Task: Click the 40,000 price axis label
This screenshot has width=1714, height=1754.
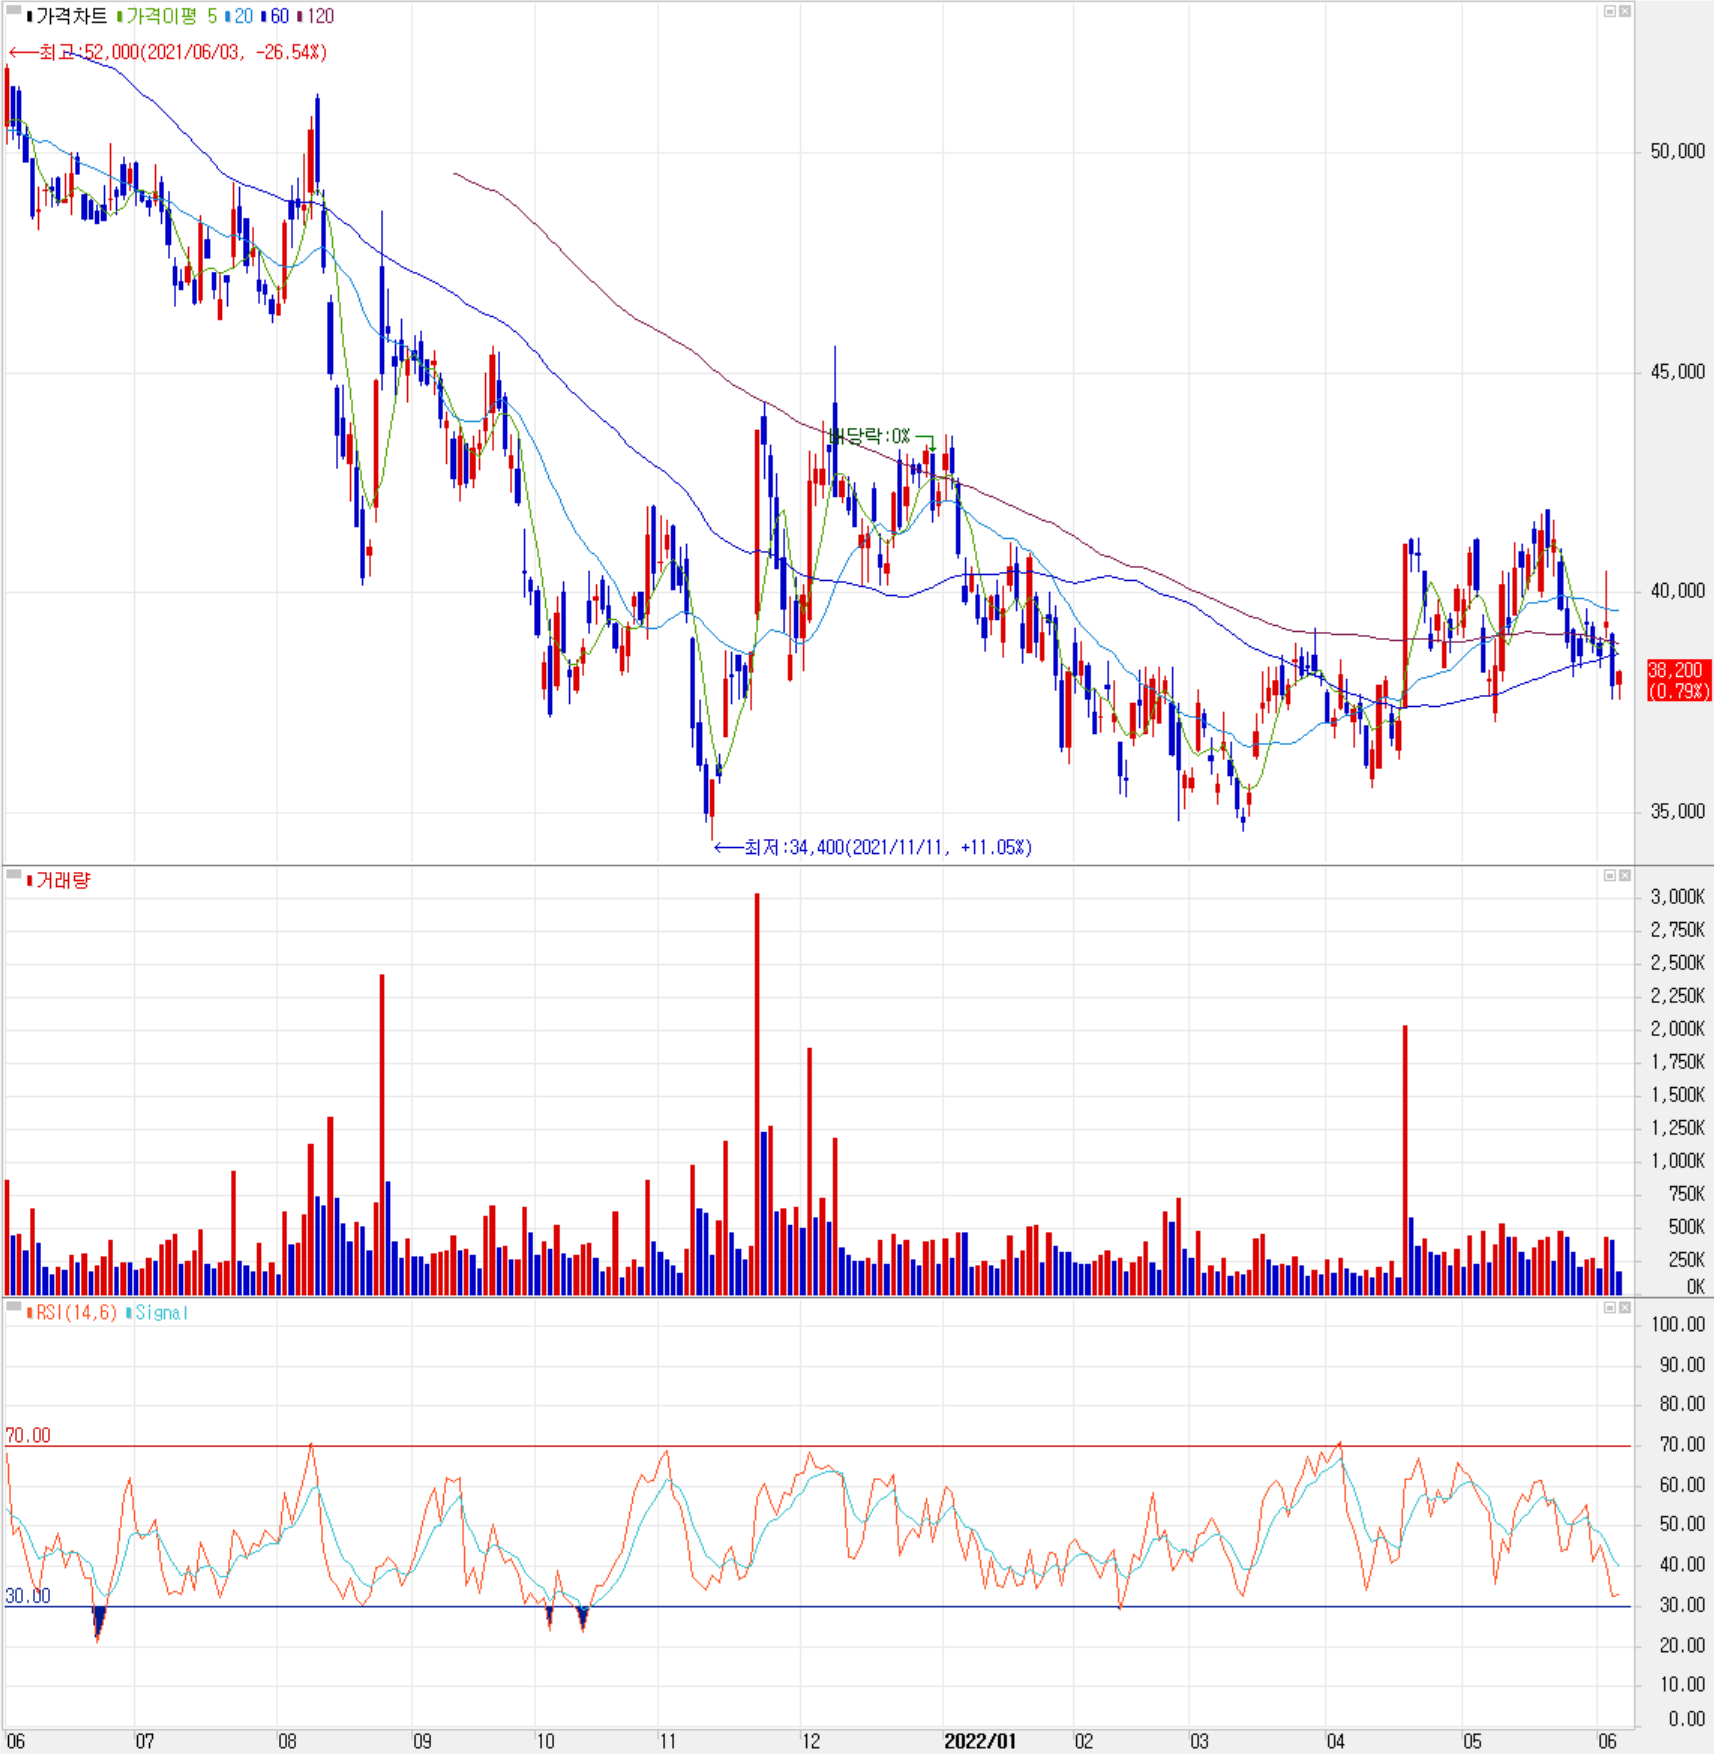Action: [1677, 591]
